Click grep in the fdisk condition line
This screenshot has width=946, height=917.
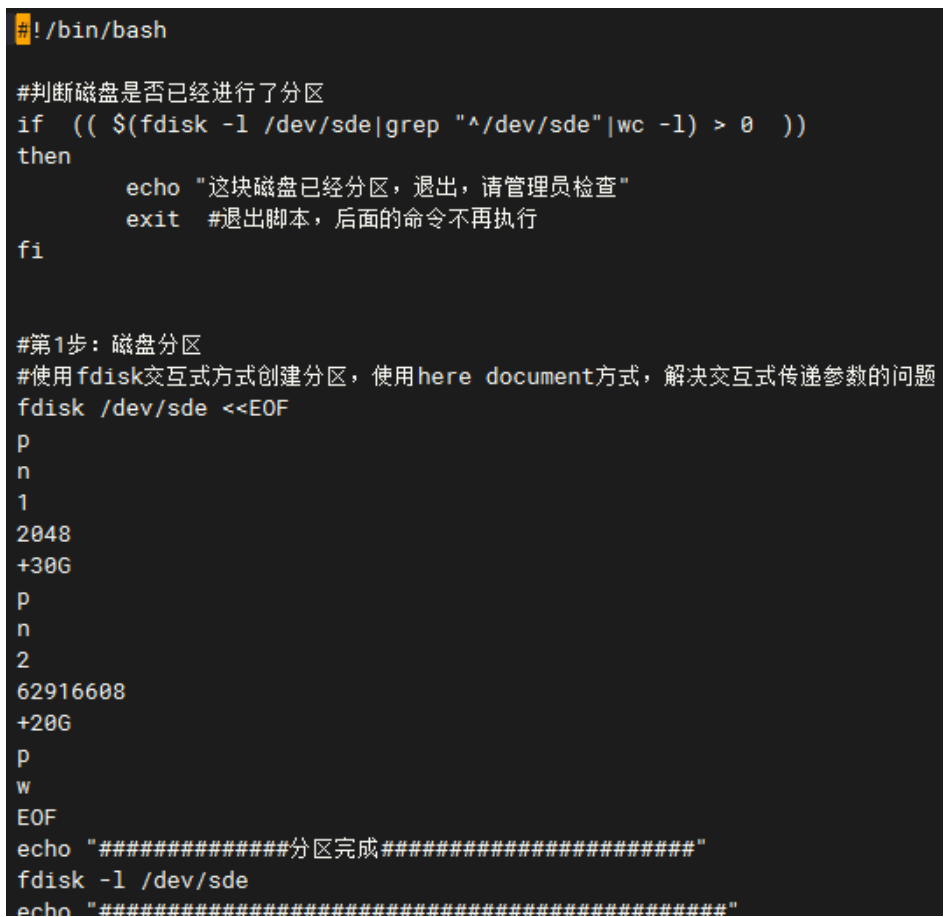[x=412, y=125]
